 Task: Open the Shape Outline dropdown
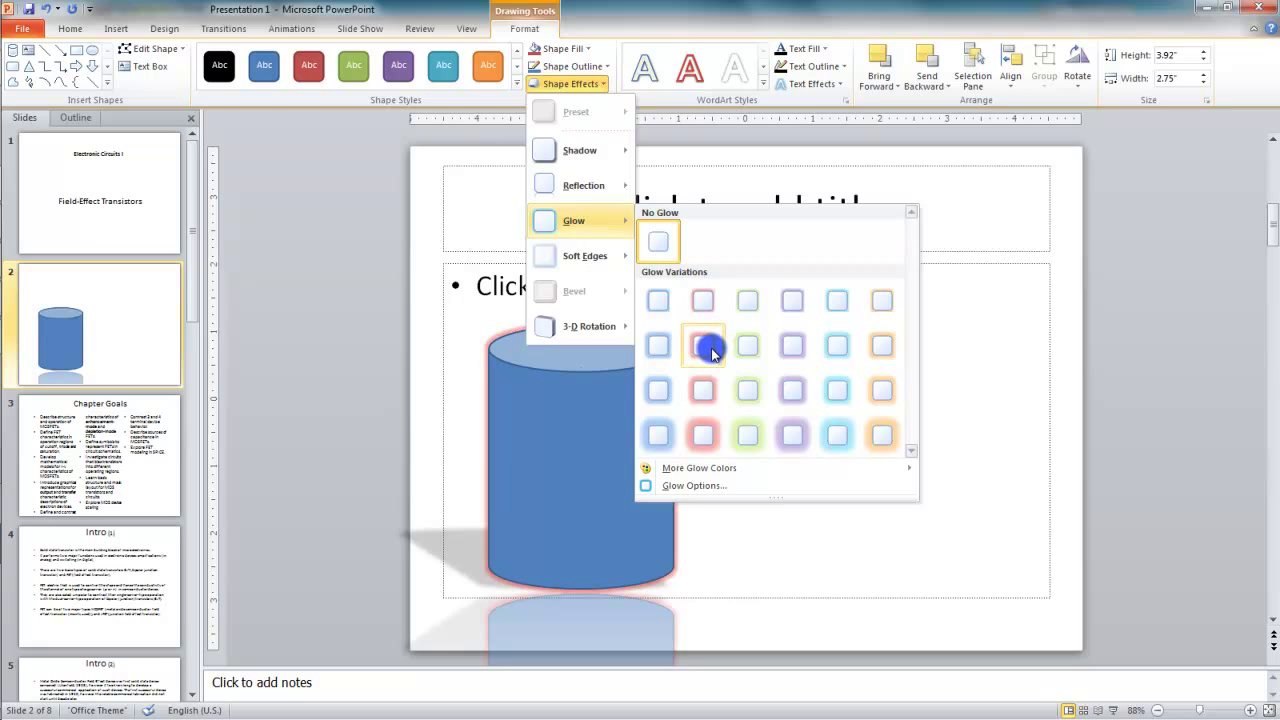click(567, 66)
